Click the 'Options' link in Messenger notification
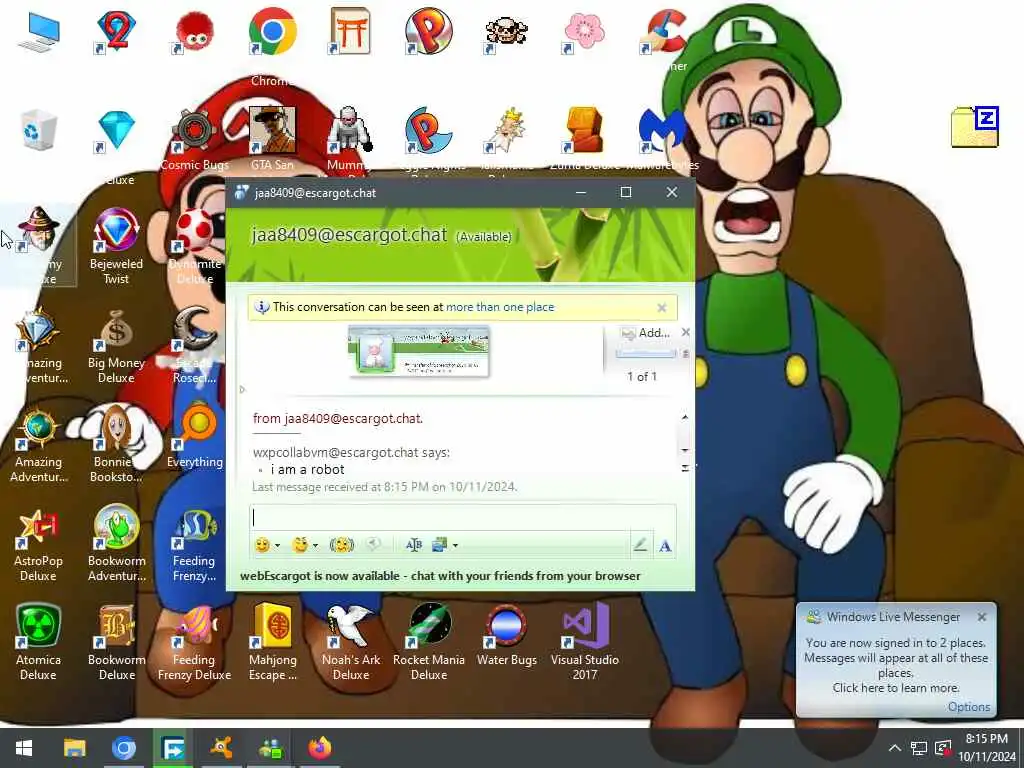The width and height of the screenshot is (1024, 768). click(x=968, y=707)
